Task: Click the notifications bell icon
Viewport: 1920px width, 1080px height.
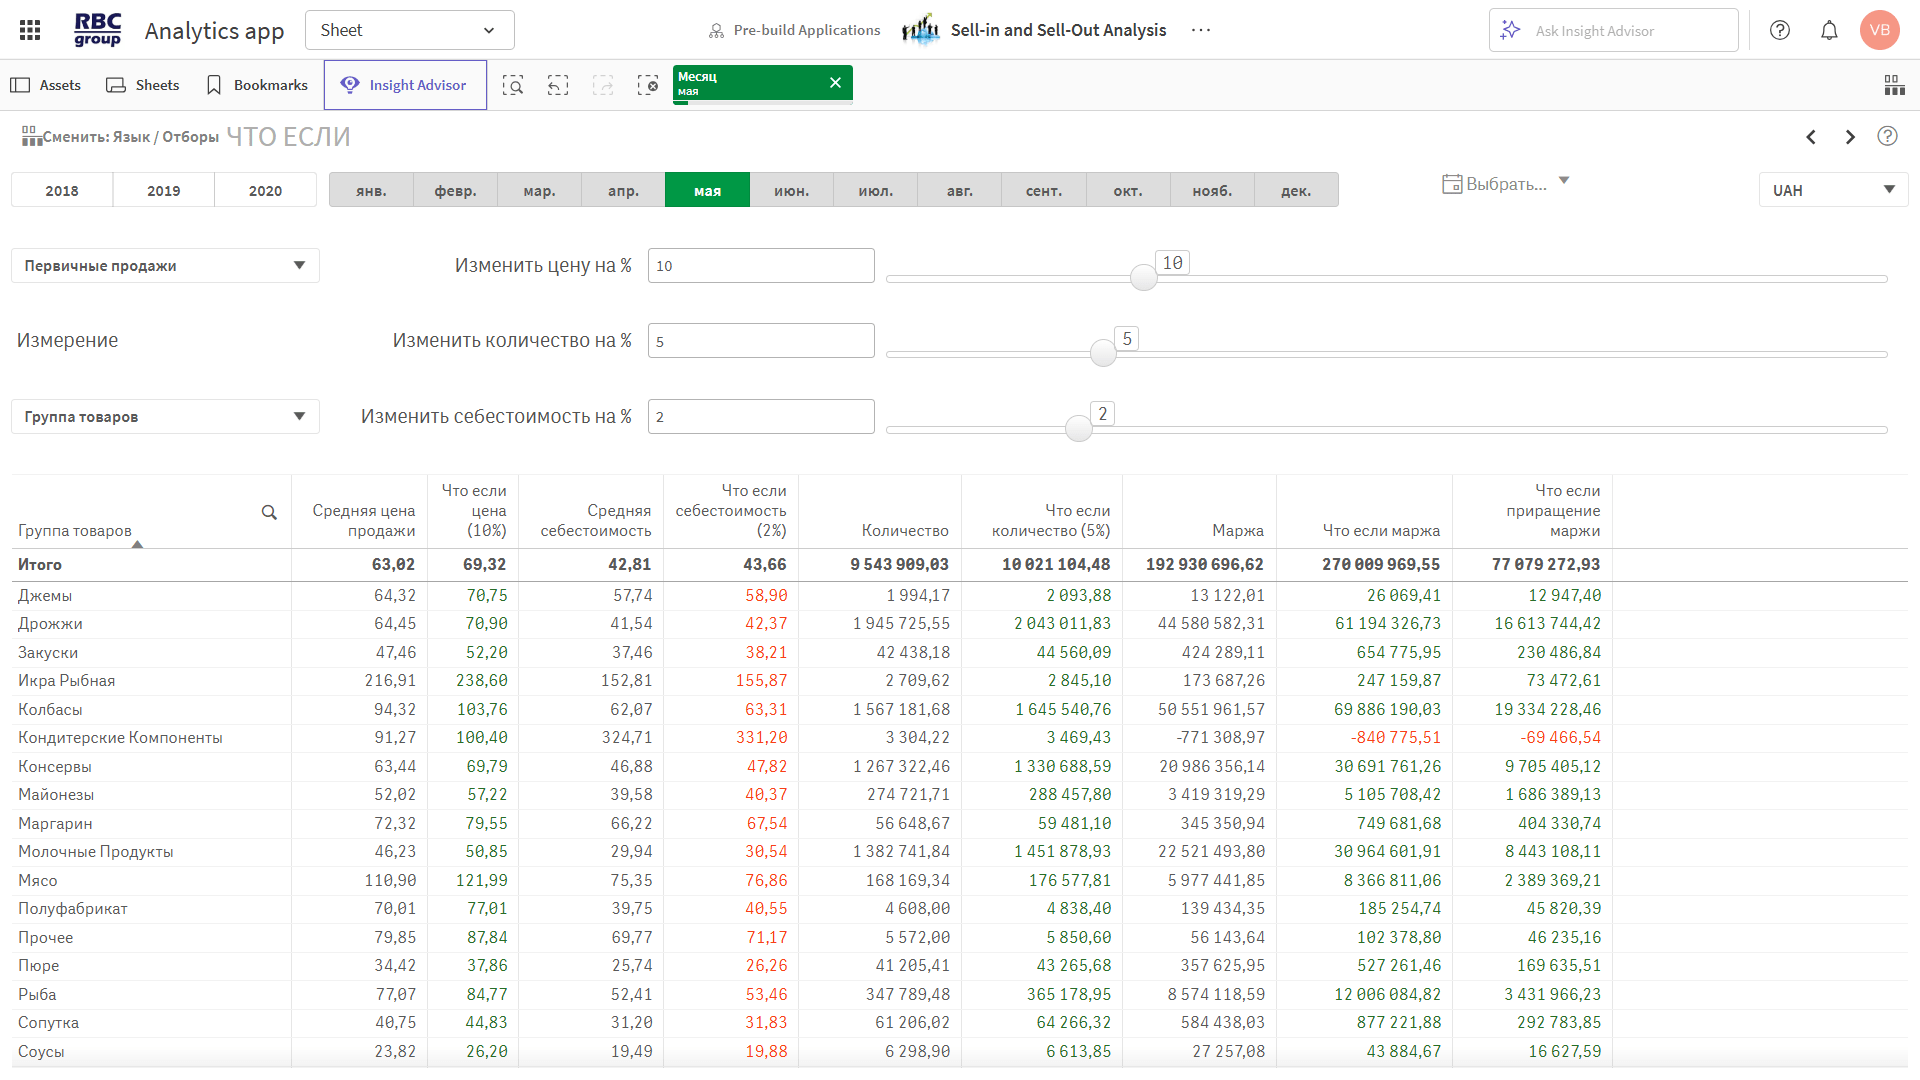Action: 1829,30
